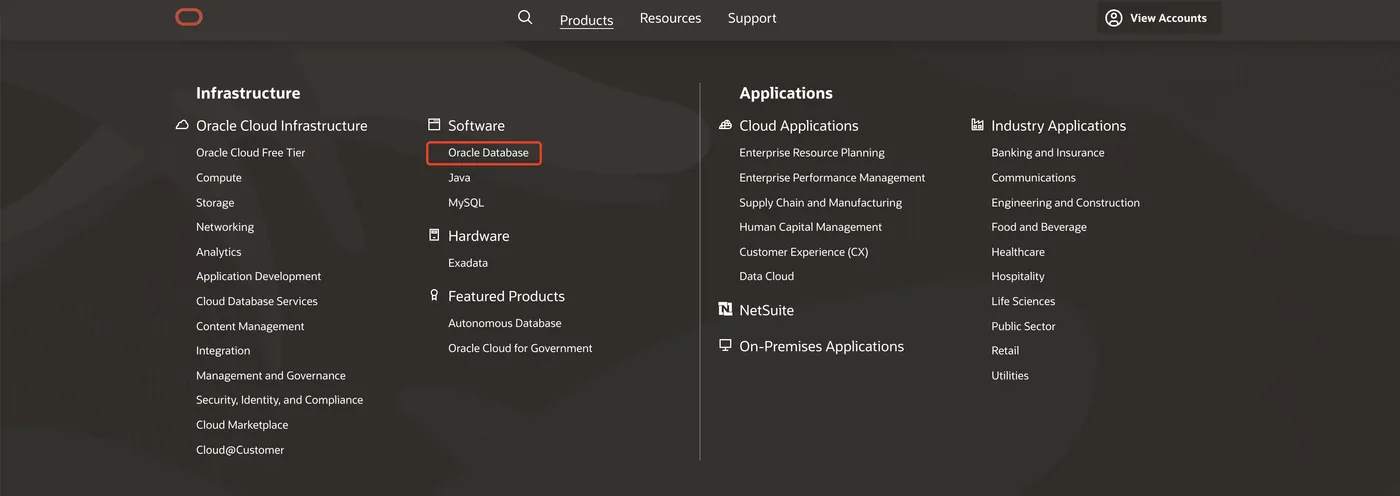Open the Cloud Applications heading
Image resolution: width=1400 pixels, height=496 pixels.
pos(799,126)
